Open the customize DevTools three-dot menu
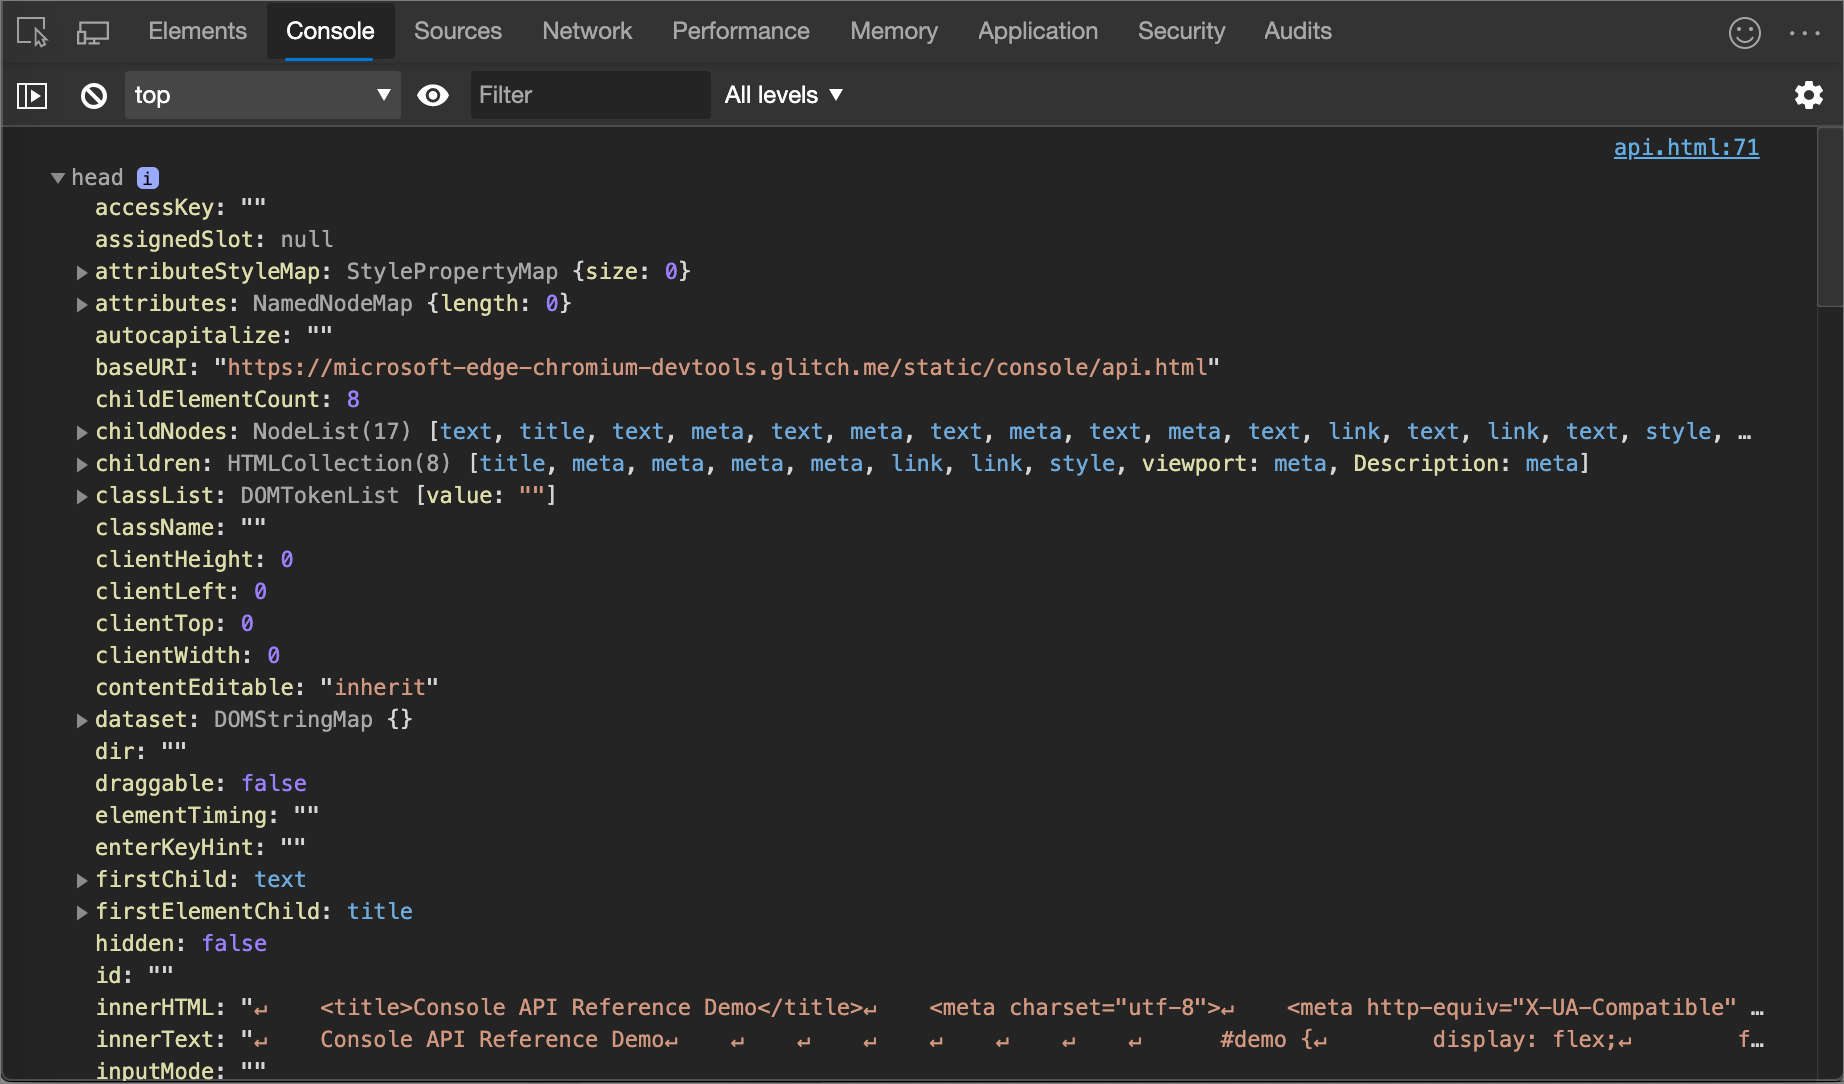Image resolution: width=1844 pixels, height=1084 pixels. 1806,32
